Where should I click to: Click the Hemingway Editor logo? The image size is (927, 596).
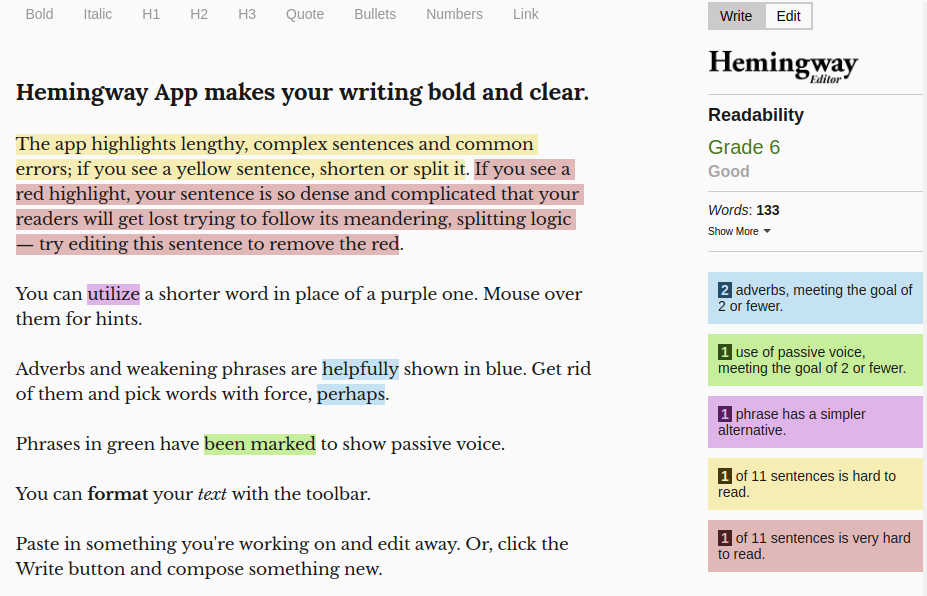click(x=783, y=66)
